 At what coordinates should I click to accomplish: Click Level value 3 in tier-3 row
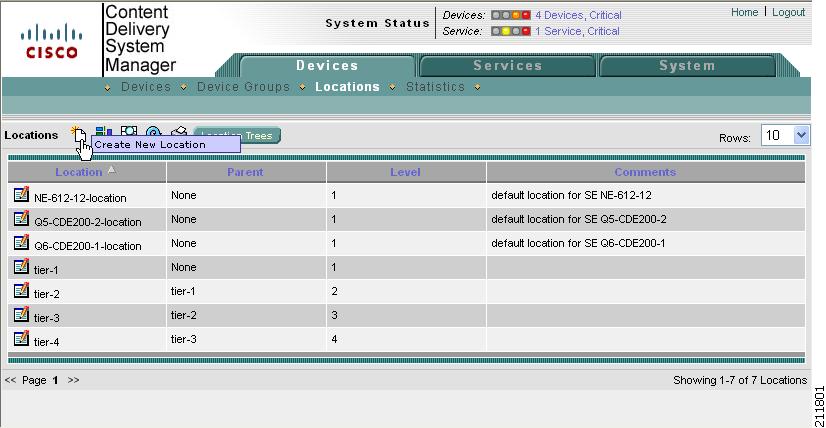pyautogui.click(x=334, y=315)
